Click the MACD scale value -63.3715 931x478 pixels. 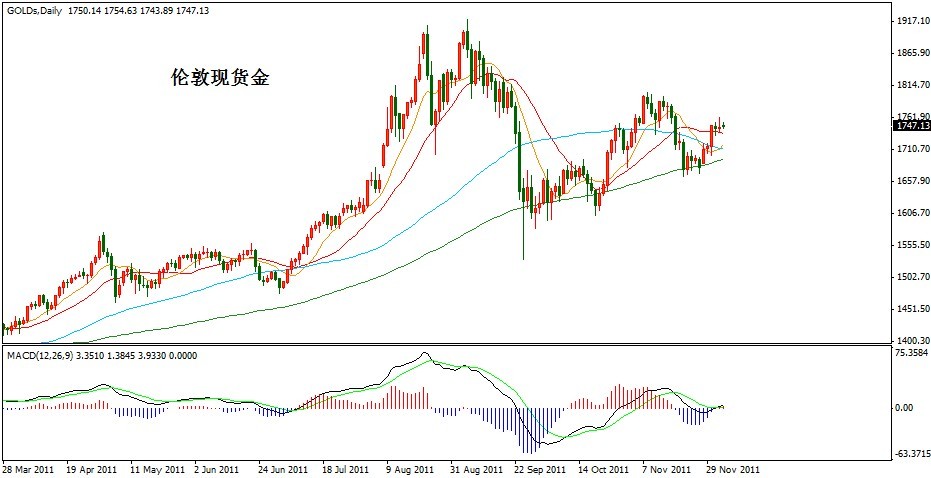913,454
